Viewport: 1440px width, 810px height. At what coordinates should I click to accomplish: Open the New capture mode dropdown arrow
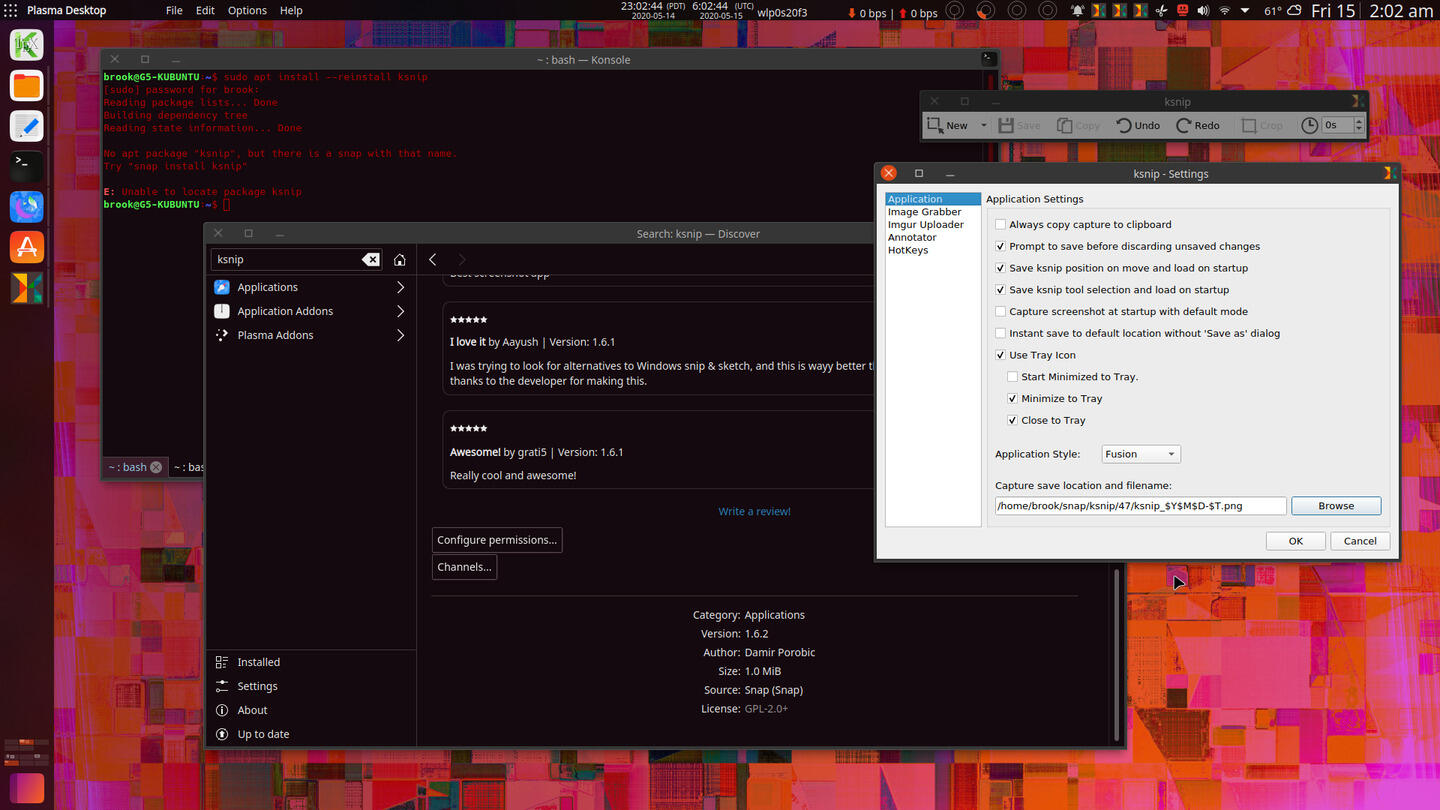[984, 126]
